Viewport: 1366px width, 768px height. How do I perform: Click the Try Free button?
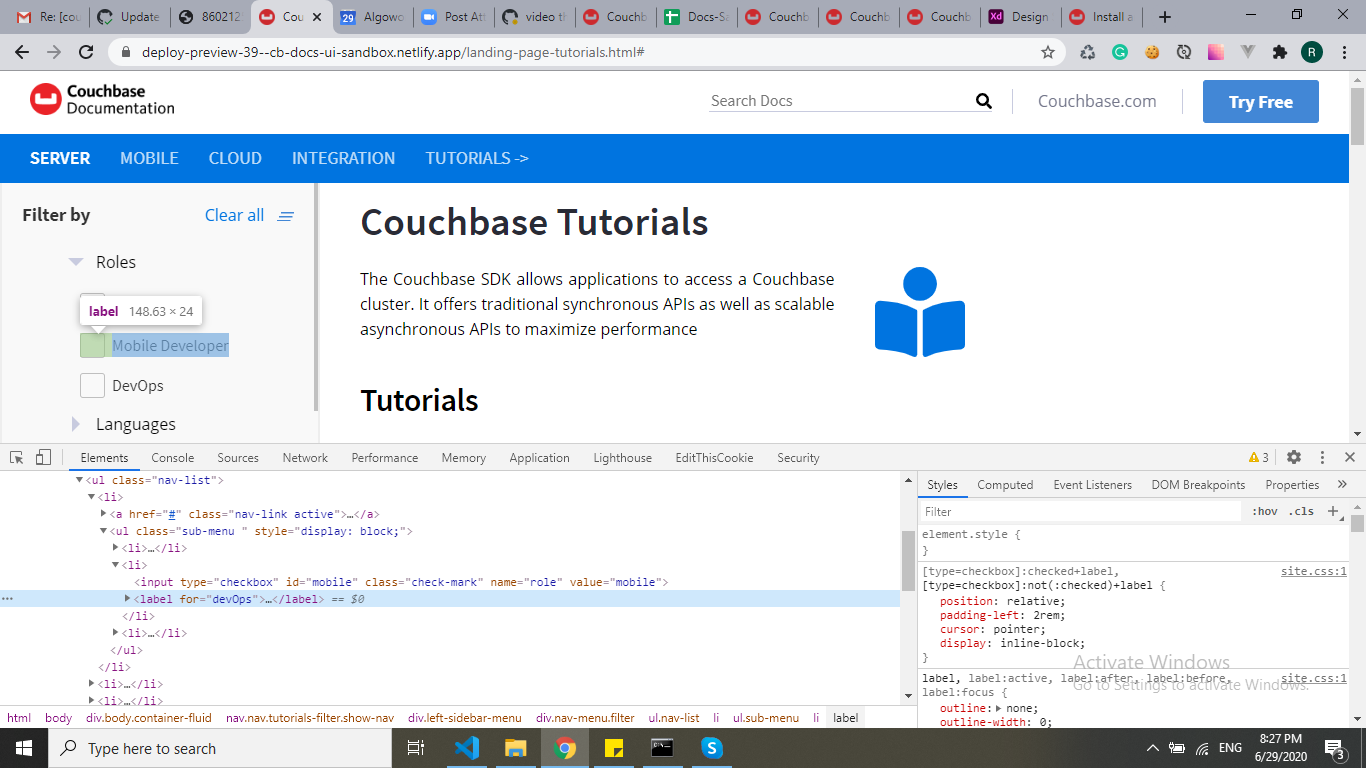point(1261,102)
